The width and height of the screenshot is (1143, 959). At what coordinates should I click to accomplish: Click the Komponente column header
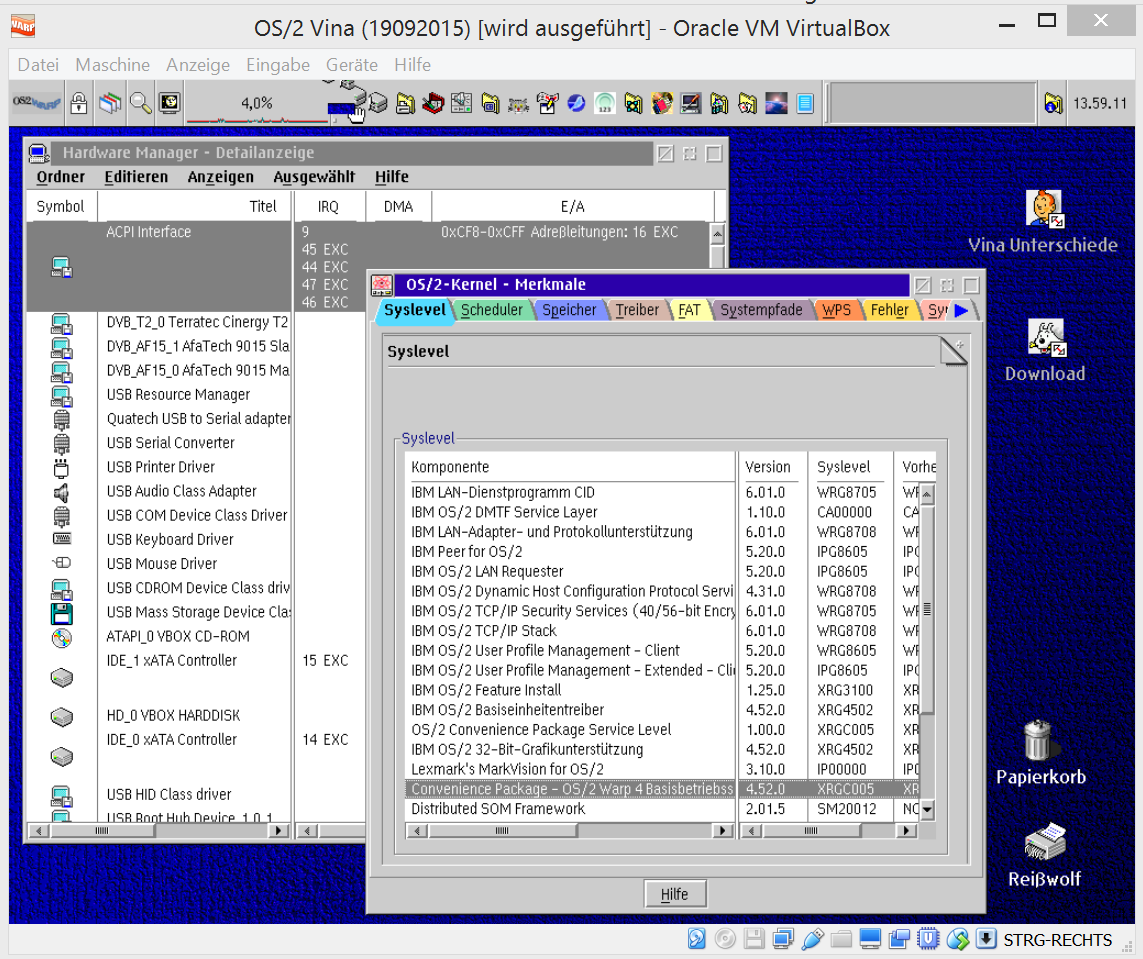pyautogui.click(x=569, y=467)
